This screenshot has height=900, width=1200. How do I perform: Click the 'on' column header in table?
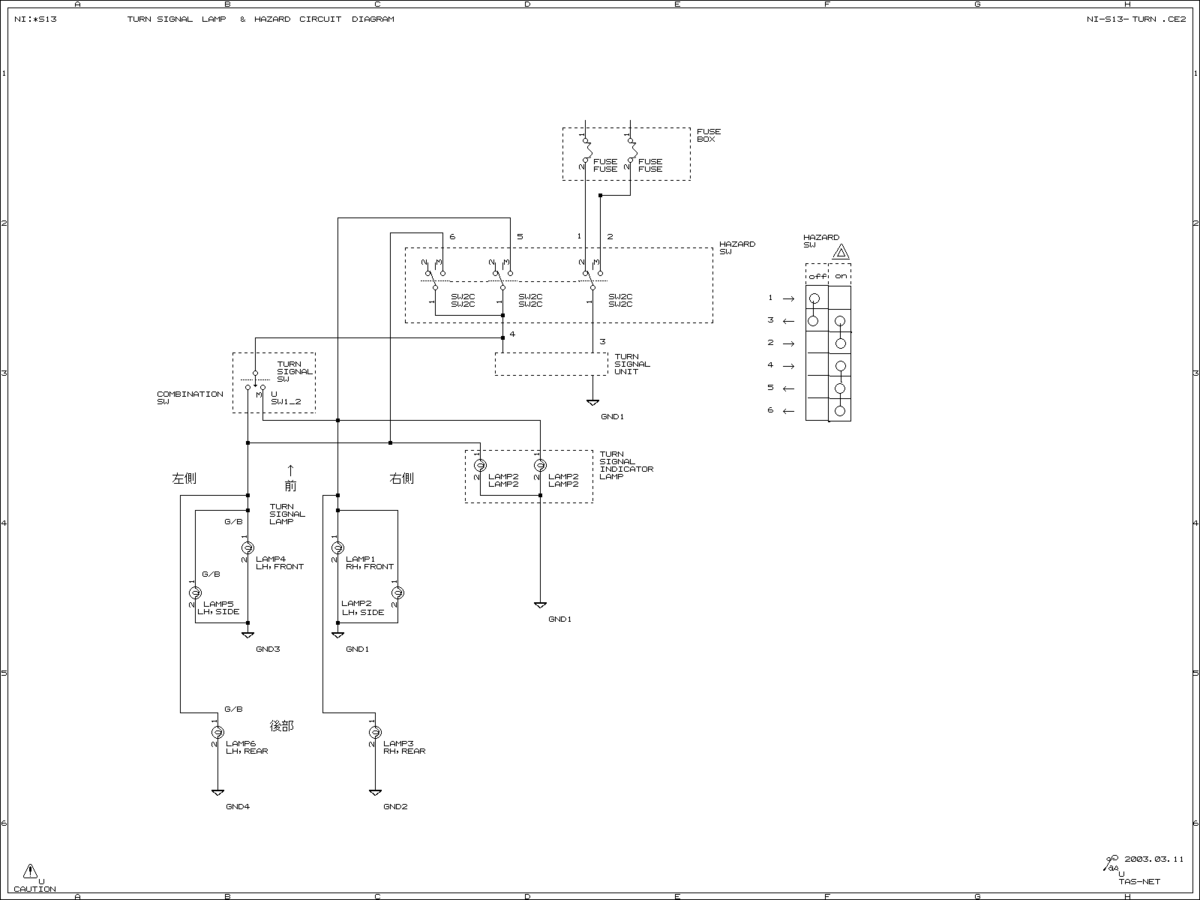pos(840,276)
